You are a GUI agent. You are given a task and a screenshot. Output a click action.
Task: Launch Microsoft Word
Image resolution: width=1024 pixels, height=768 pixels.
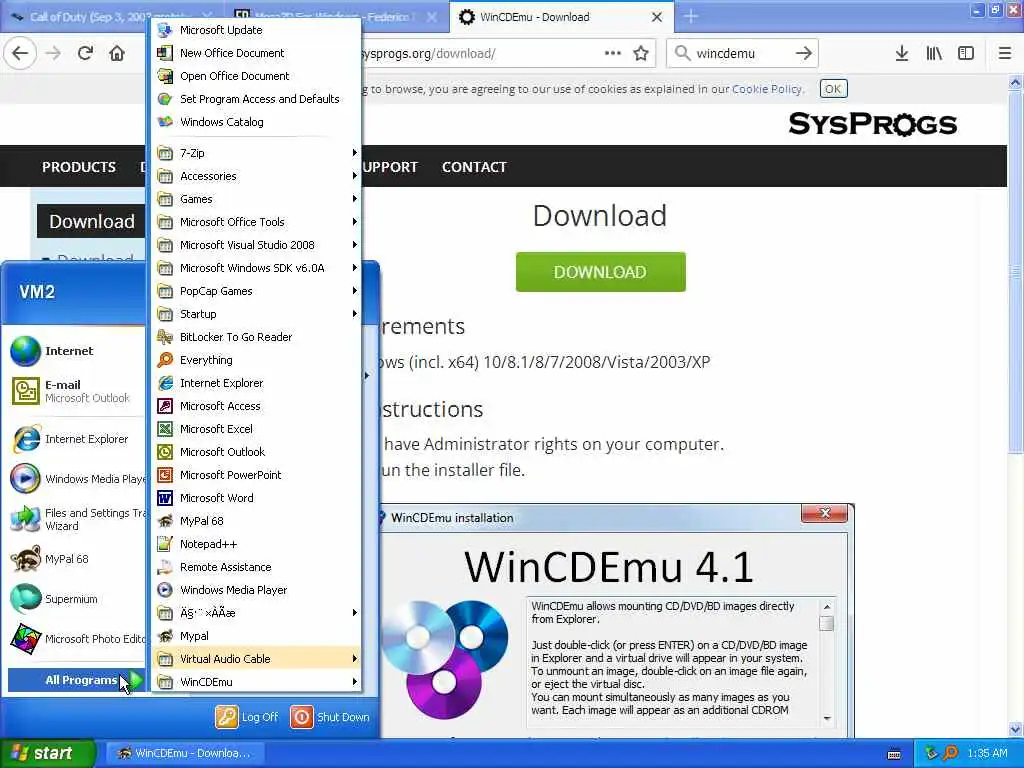(x=256, y=498)
